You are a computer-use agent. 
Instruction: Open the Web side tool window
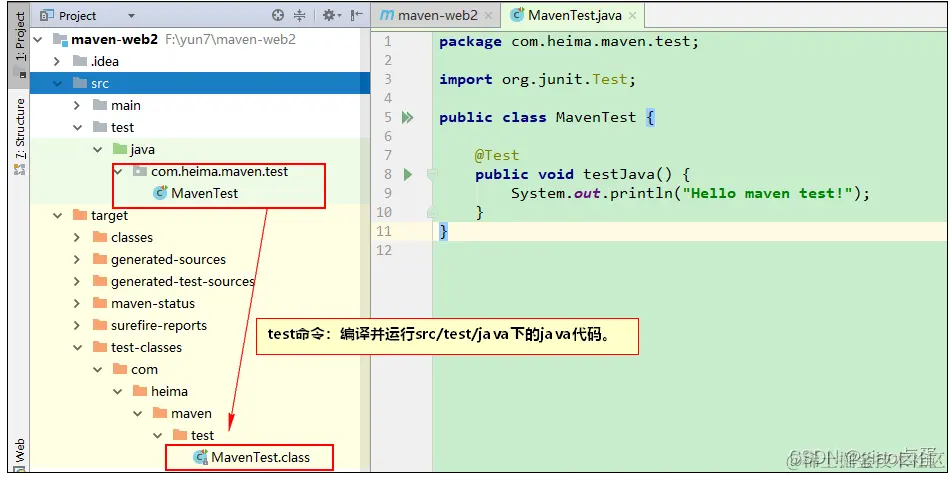(21, 454)
